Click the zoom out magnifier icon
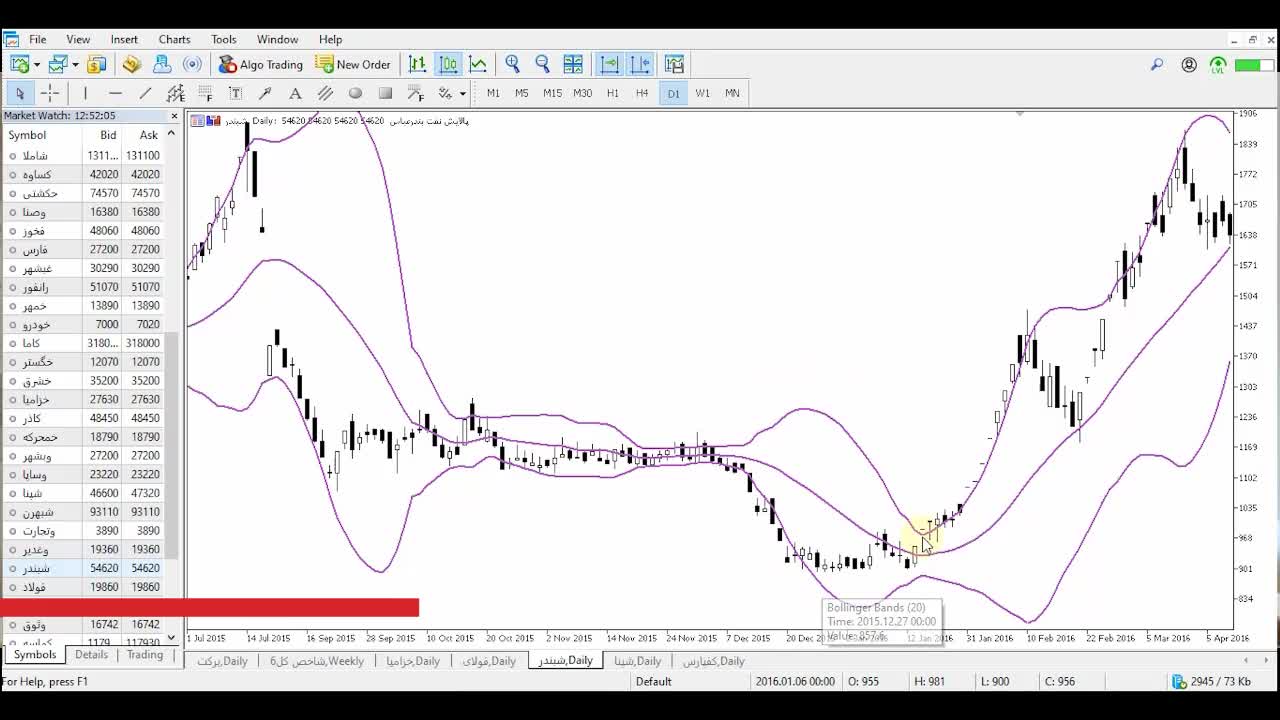 [542, 64]
